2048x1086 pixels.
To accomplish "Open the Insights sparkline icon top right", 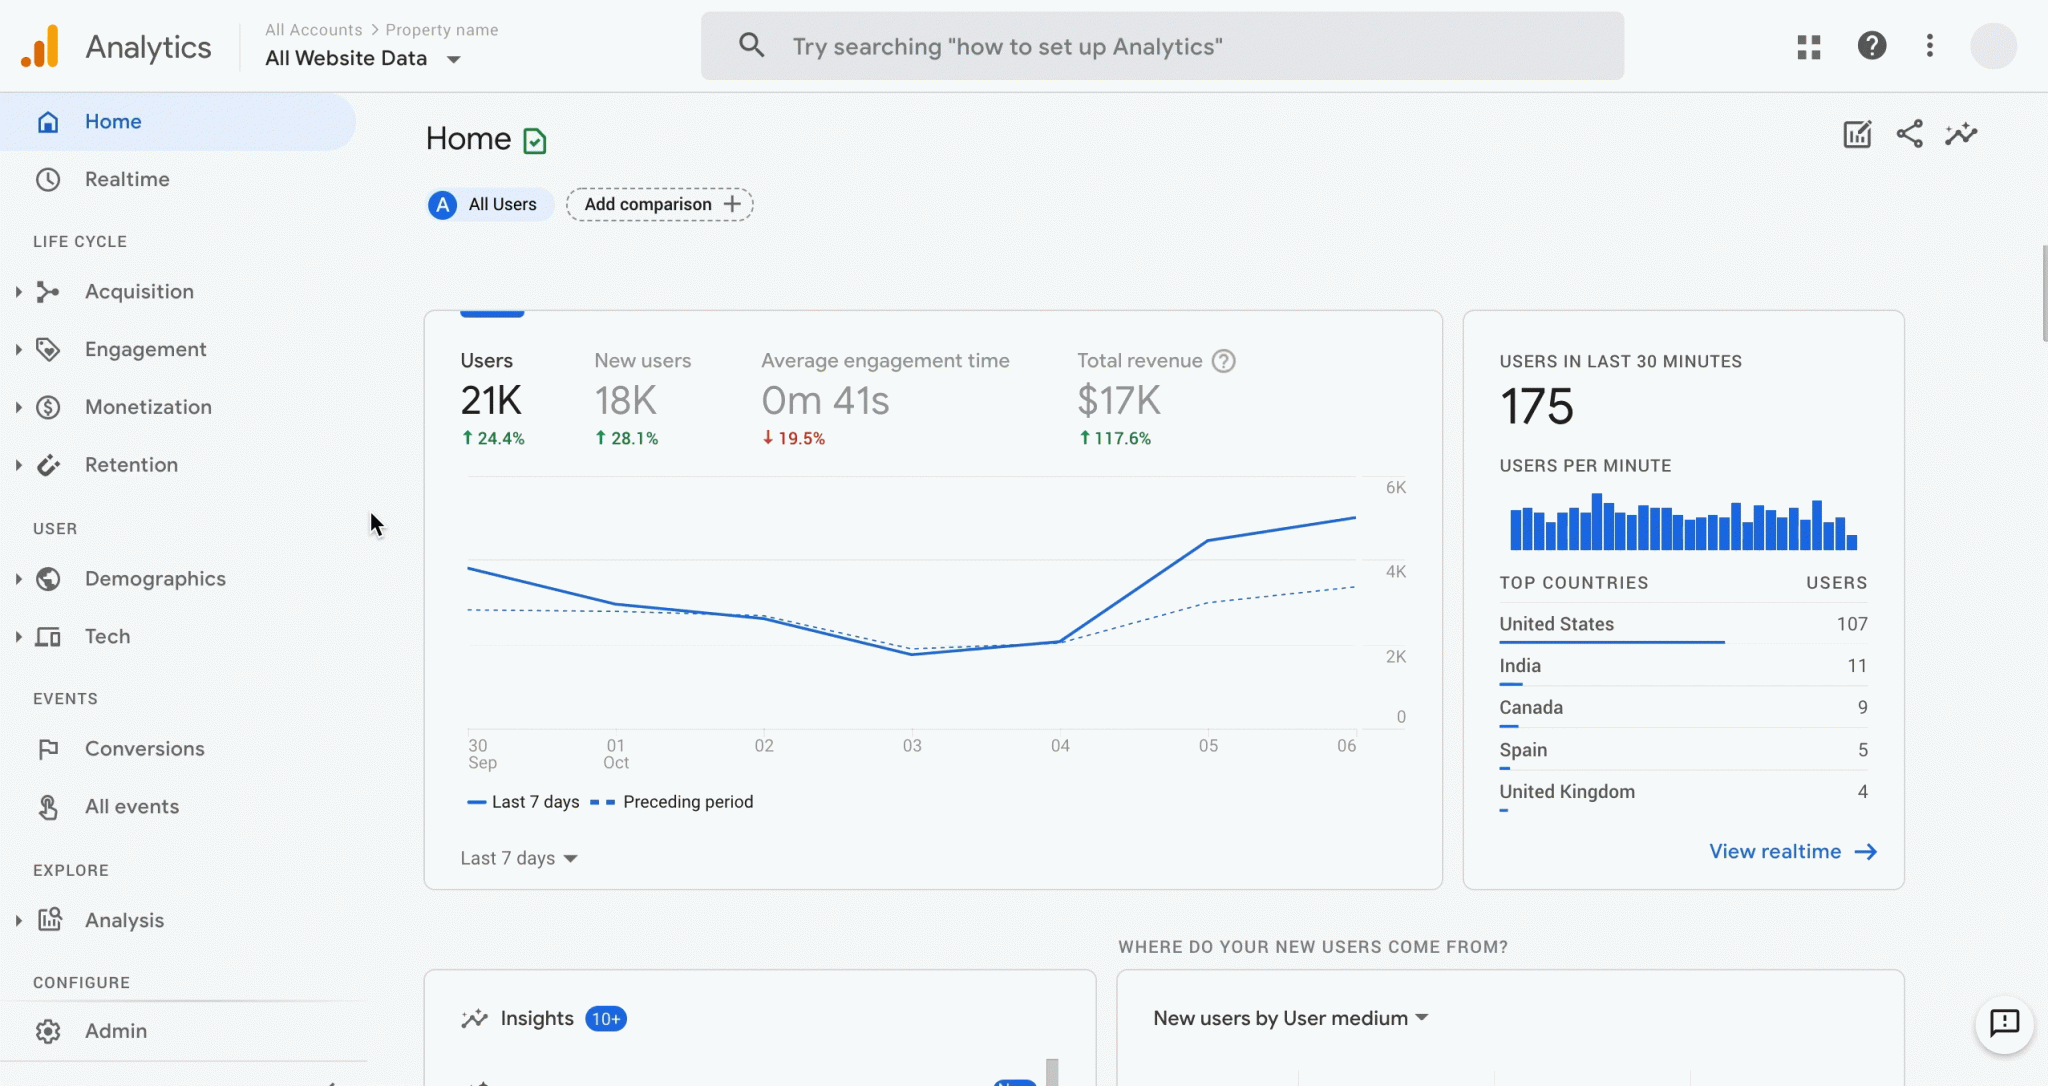I will 1962,133.
